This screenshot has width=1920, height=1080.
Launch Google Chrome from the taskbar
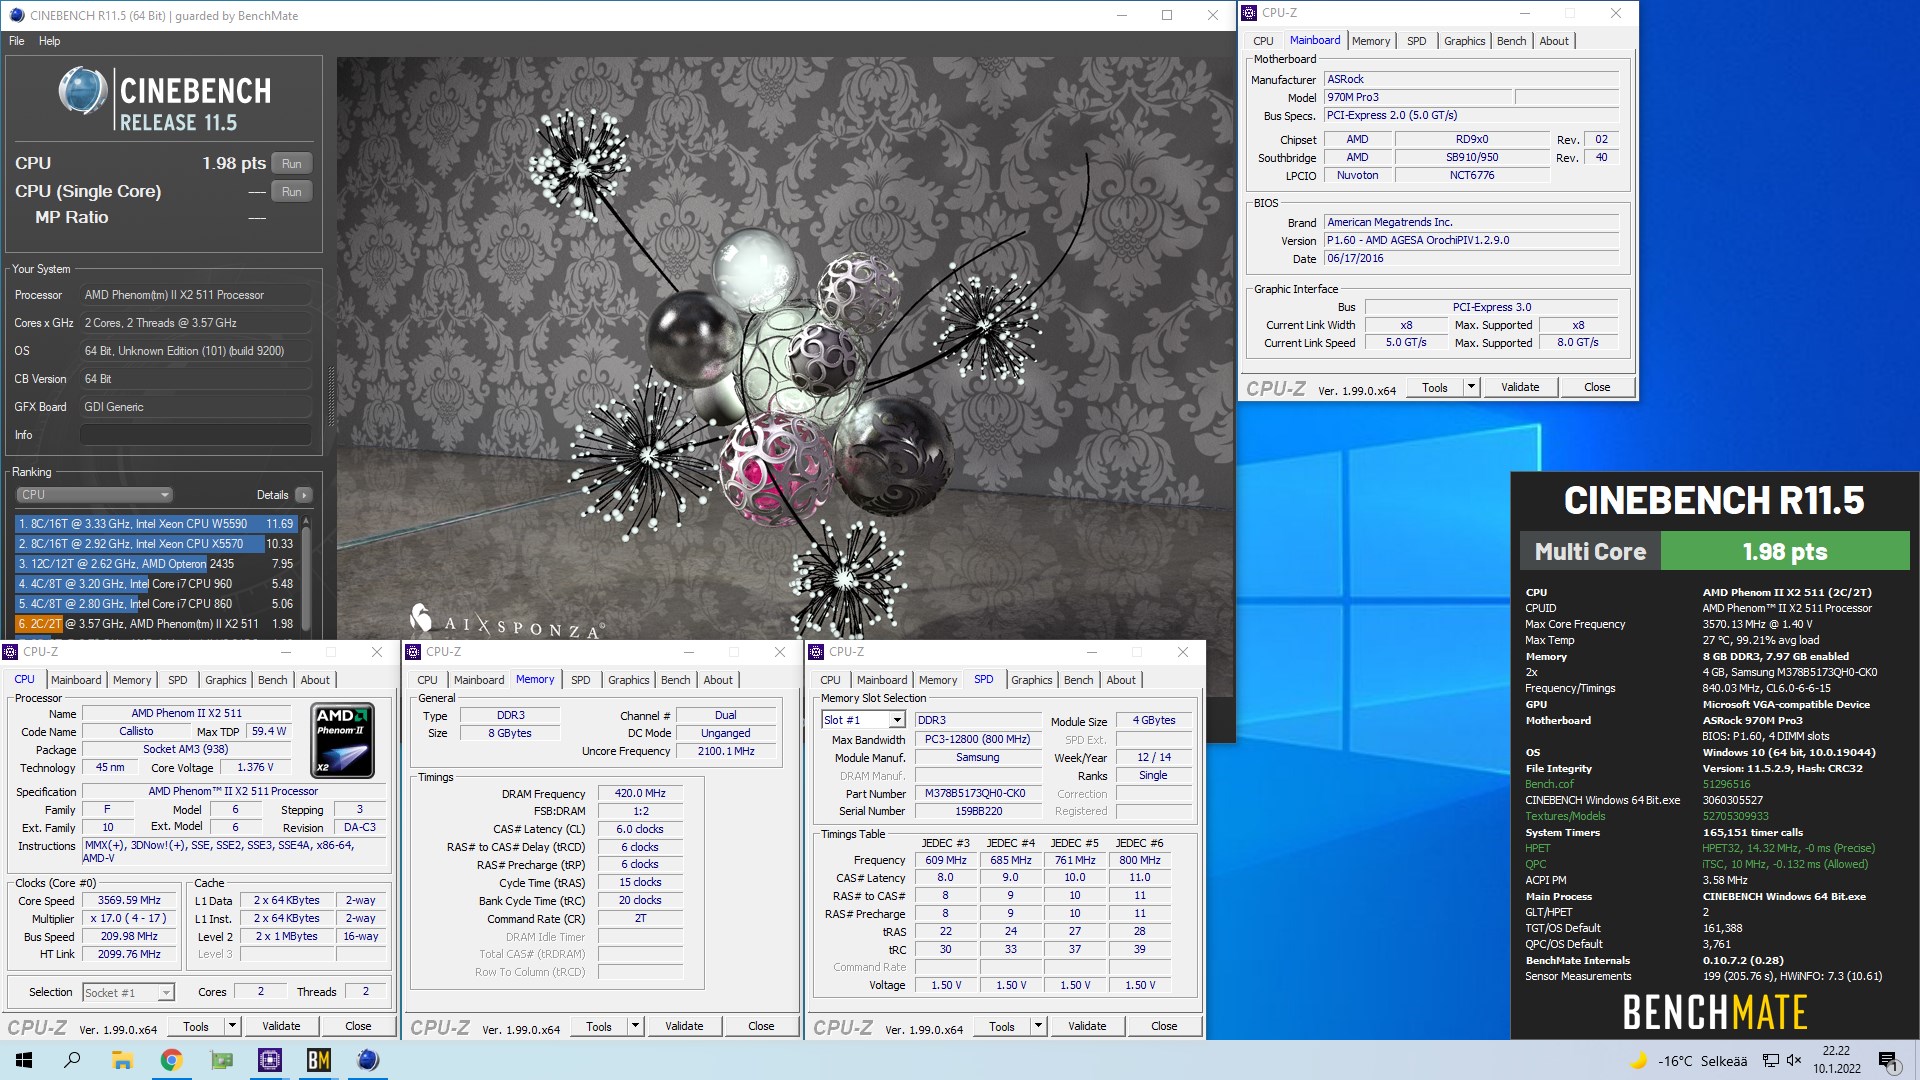click(171, 1060)
